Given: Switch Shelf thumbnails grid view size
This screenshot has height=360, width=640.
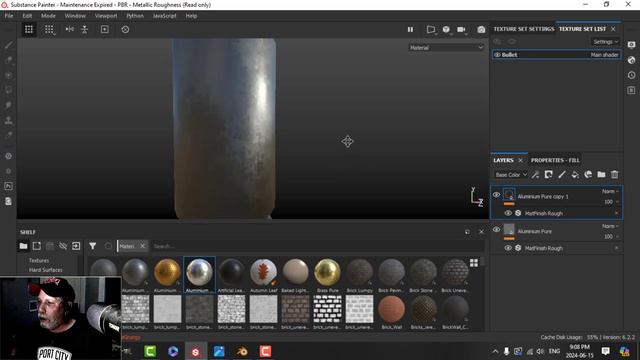Looking at the screenshot, I should coord(473,263).
